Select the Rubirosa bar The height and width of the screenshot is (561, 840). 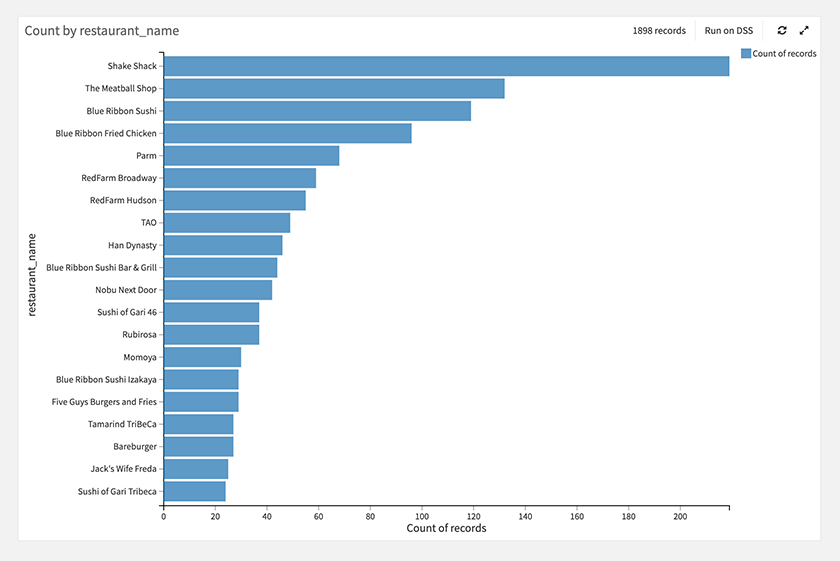[x=212, y=335]
